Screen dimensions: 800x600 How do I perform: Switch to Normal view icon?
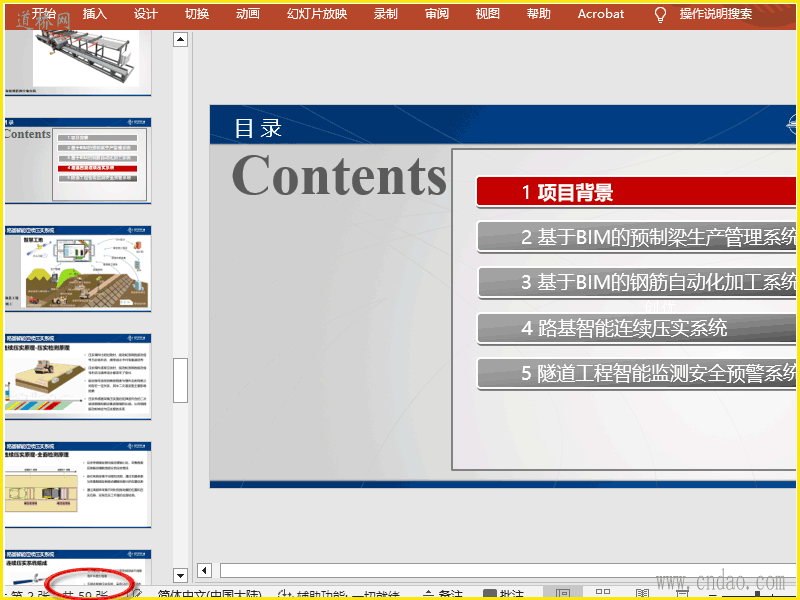tap(563, 594)
